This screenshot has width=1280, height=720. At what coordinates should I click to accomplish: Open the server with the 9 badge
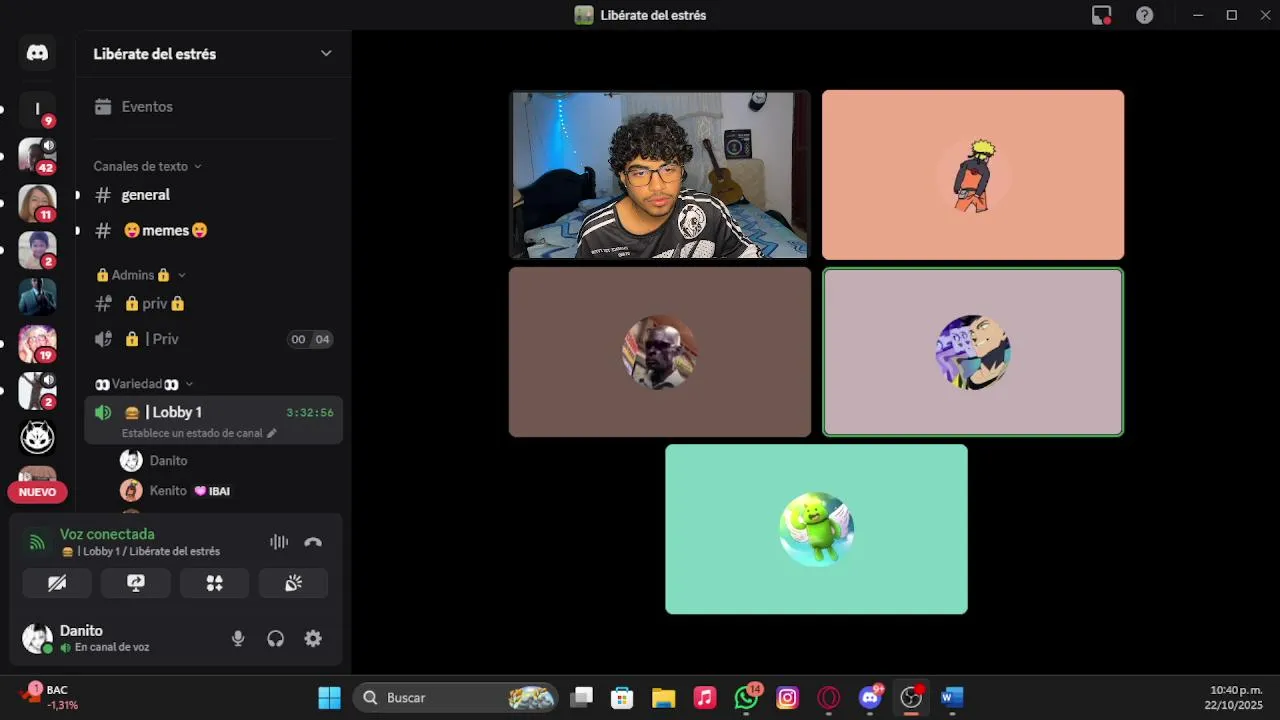[x=37, y=109]
